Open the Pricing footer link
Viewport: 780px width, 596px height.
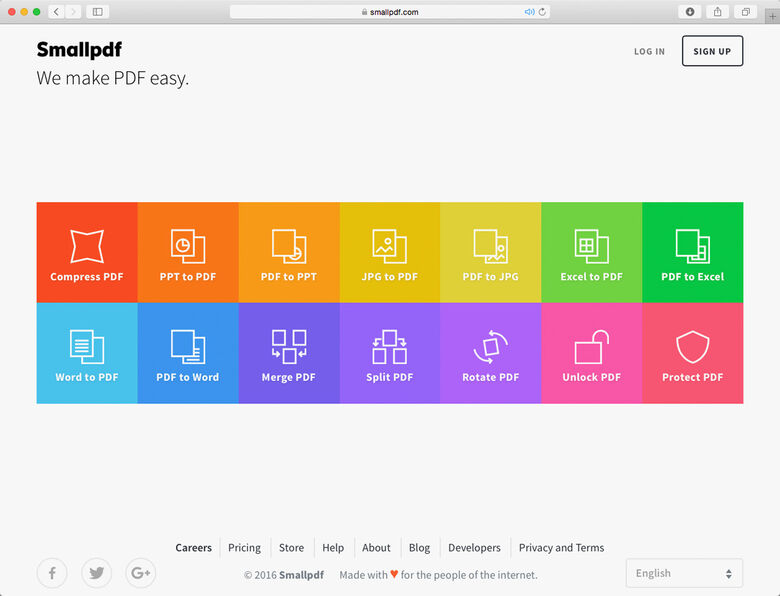[244, 548]
